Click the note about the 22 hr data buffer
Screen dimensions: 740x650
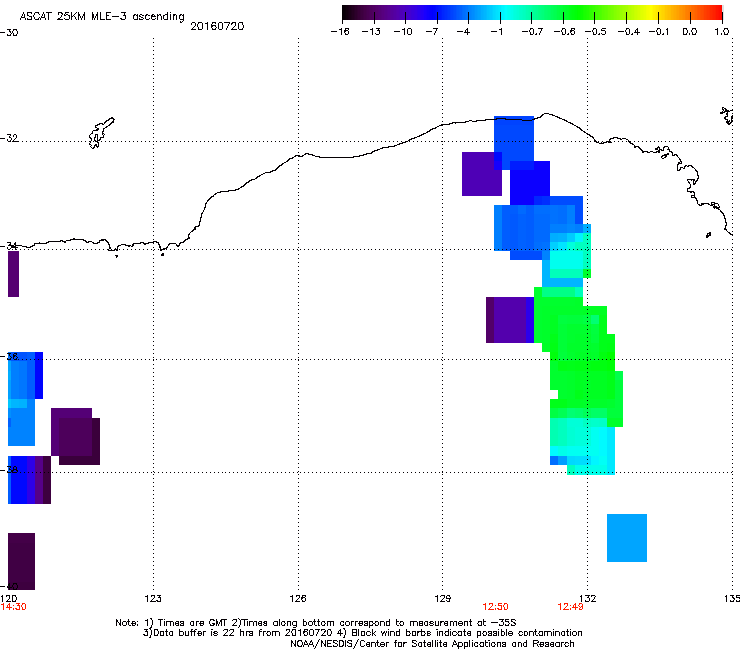pyautogui.click(x=362, y=633)
